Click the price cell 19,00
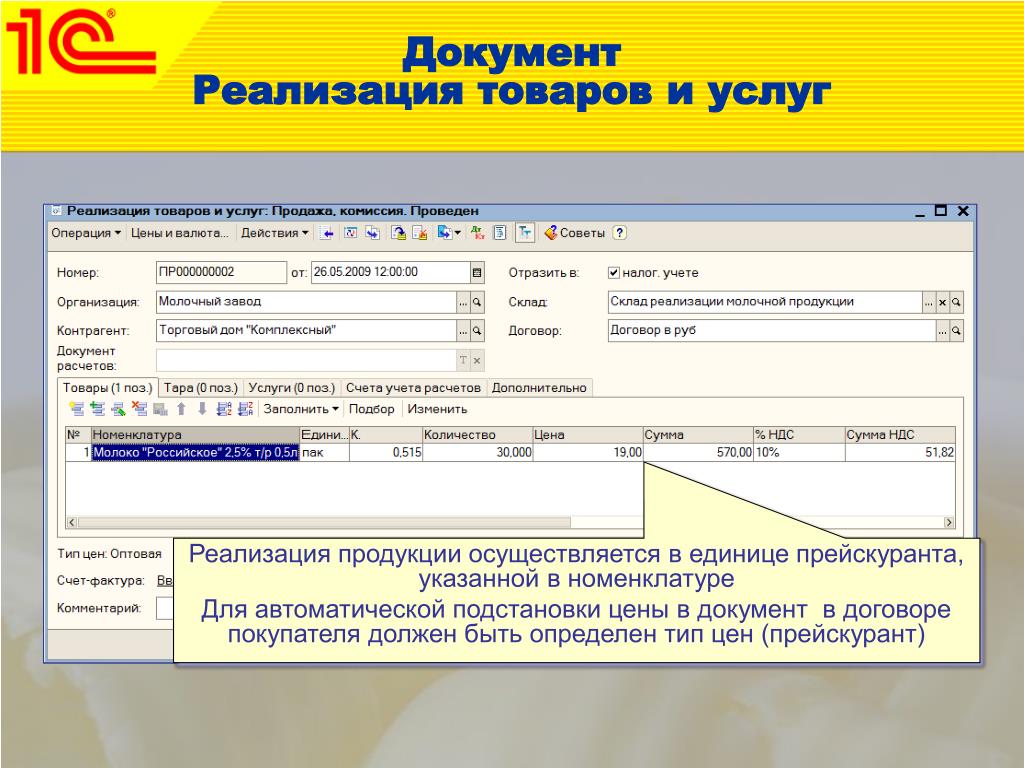This screenshot has width=1024, height=768. point(588,453)
